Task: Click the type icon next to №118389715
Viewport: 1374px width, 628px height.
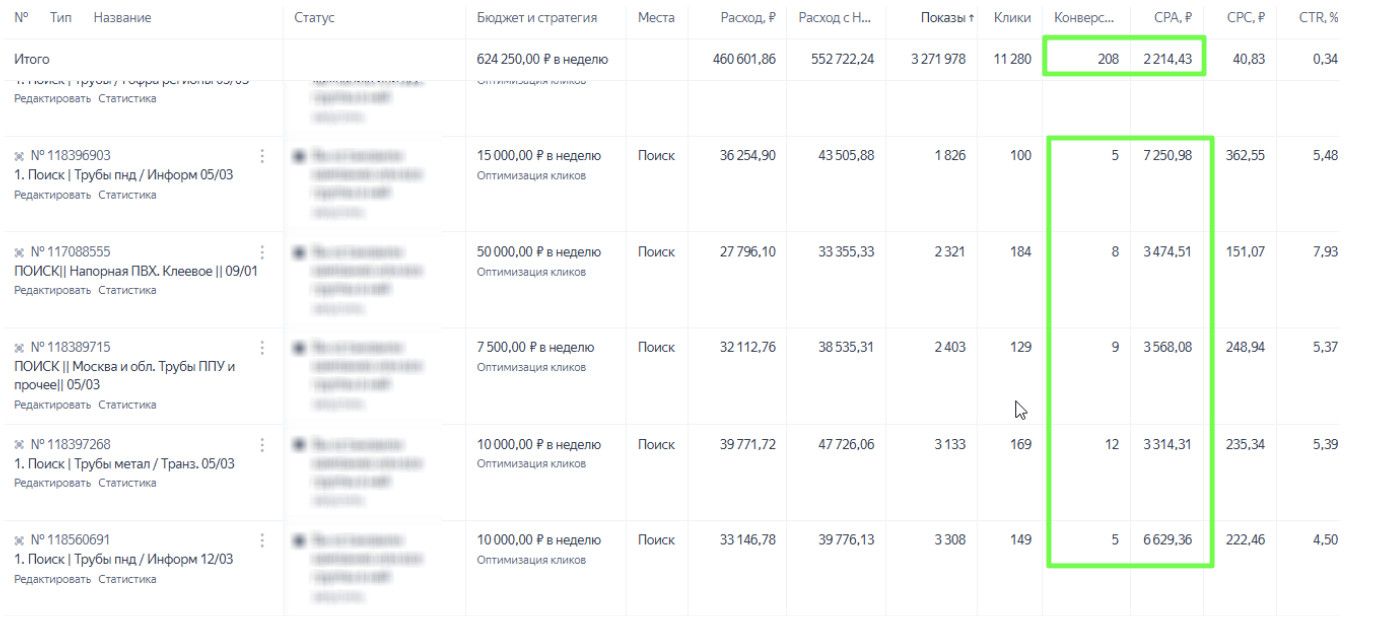Action: tap(19, 348)
